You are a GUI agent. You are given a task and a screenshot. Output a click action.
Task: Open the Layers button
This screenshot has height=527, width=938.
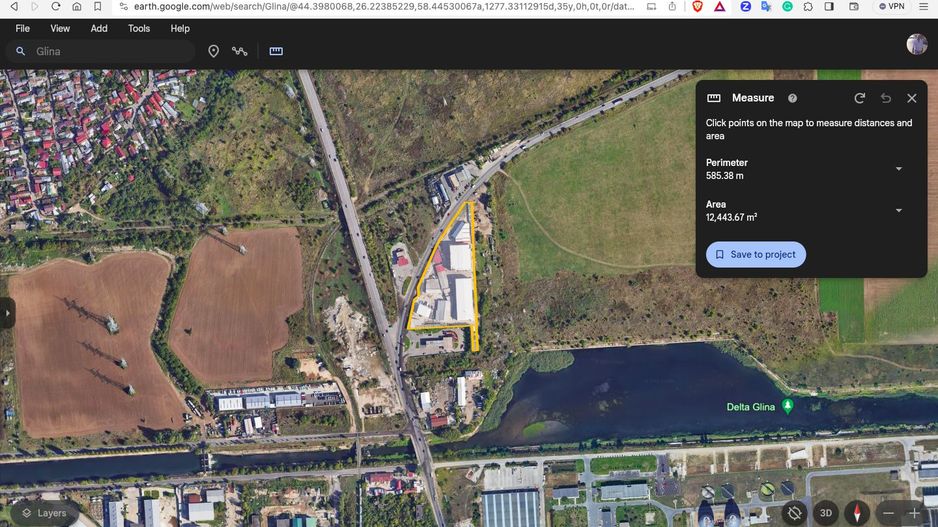44,513
